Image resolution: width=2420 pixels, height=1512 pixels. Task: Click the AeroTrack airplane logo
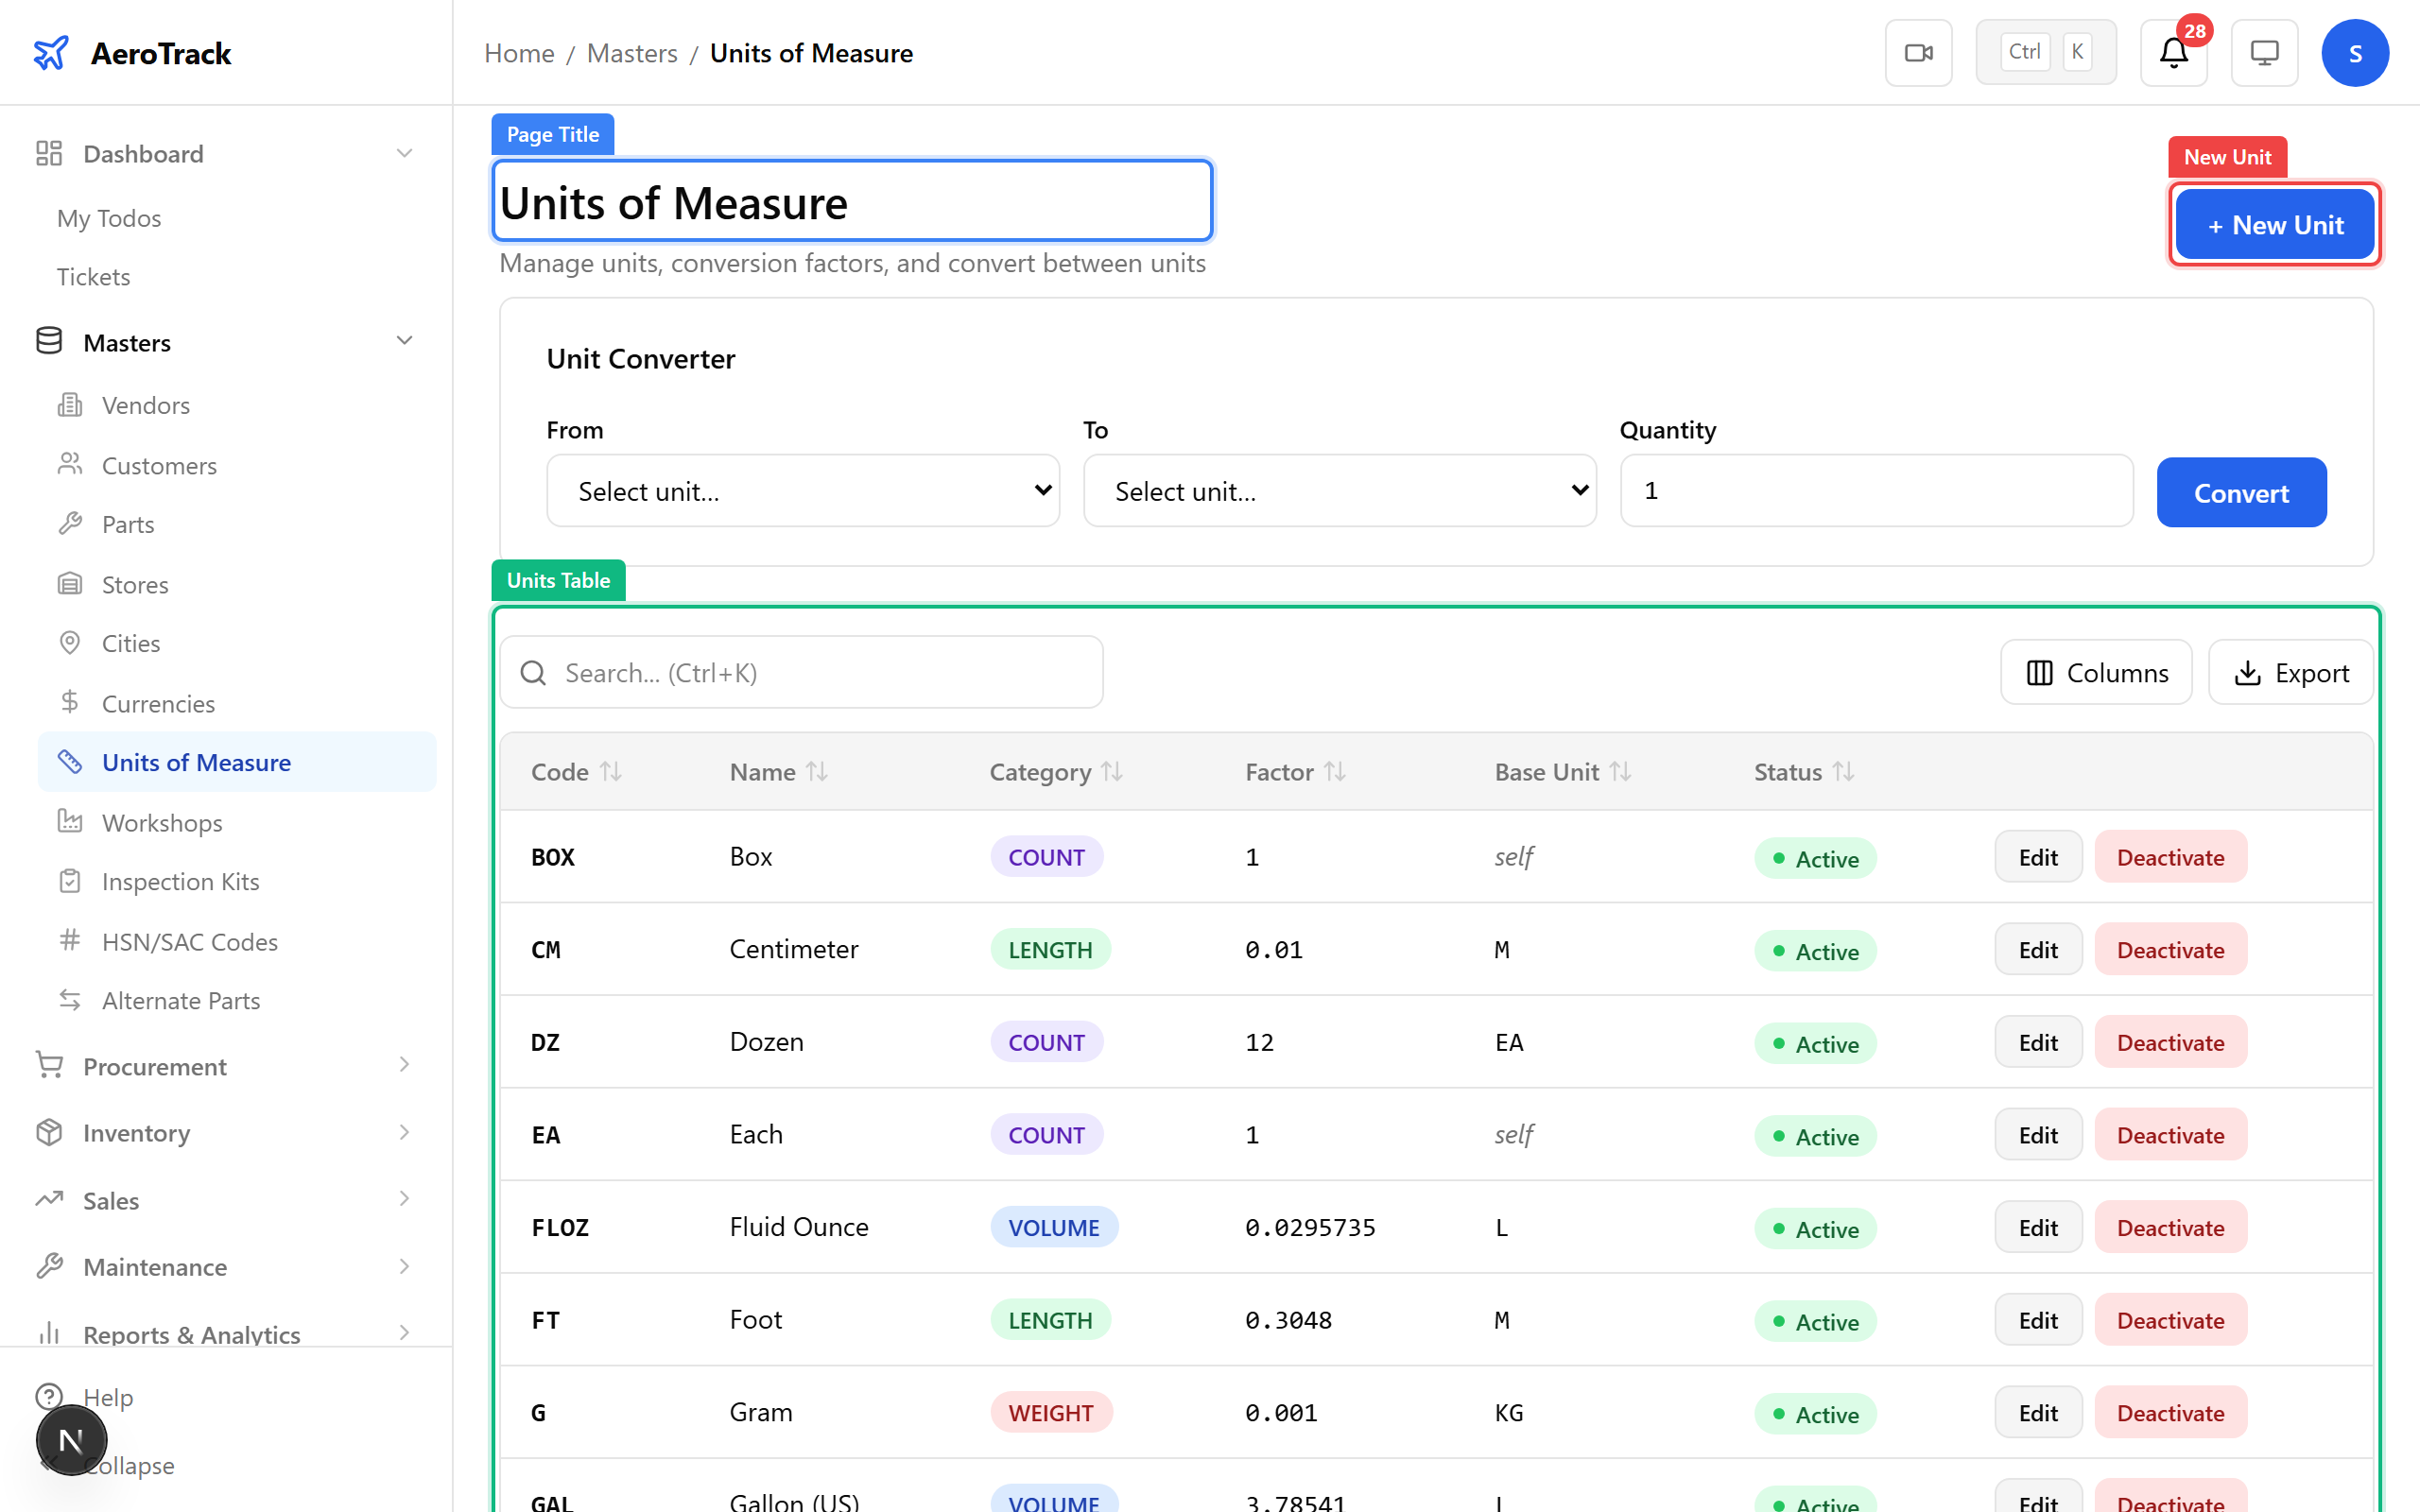(51, 53)
